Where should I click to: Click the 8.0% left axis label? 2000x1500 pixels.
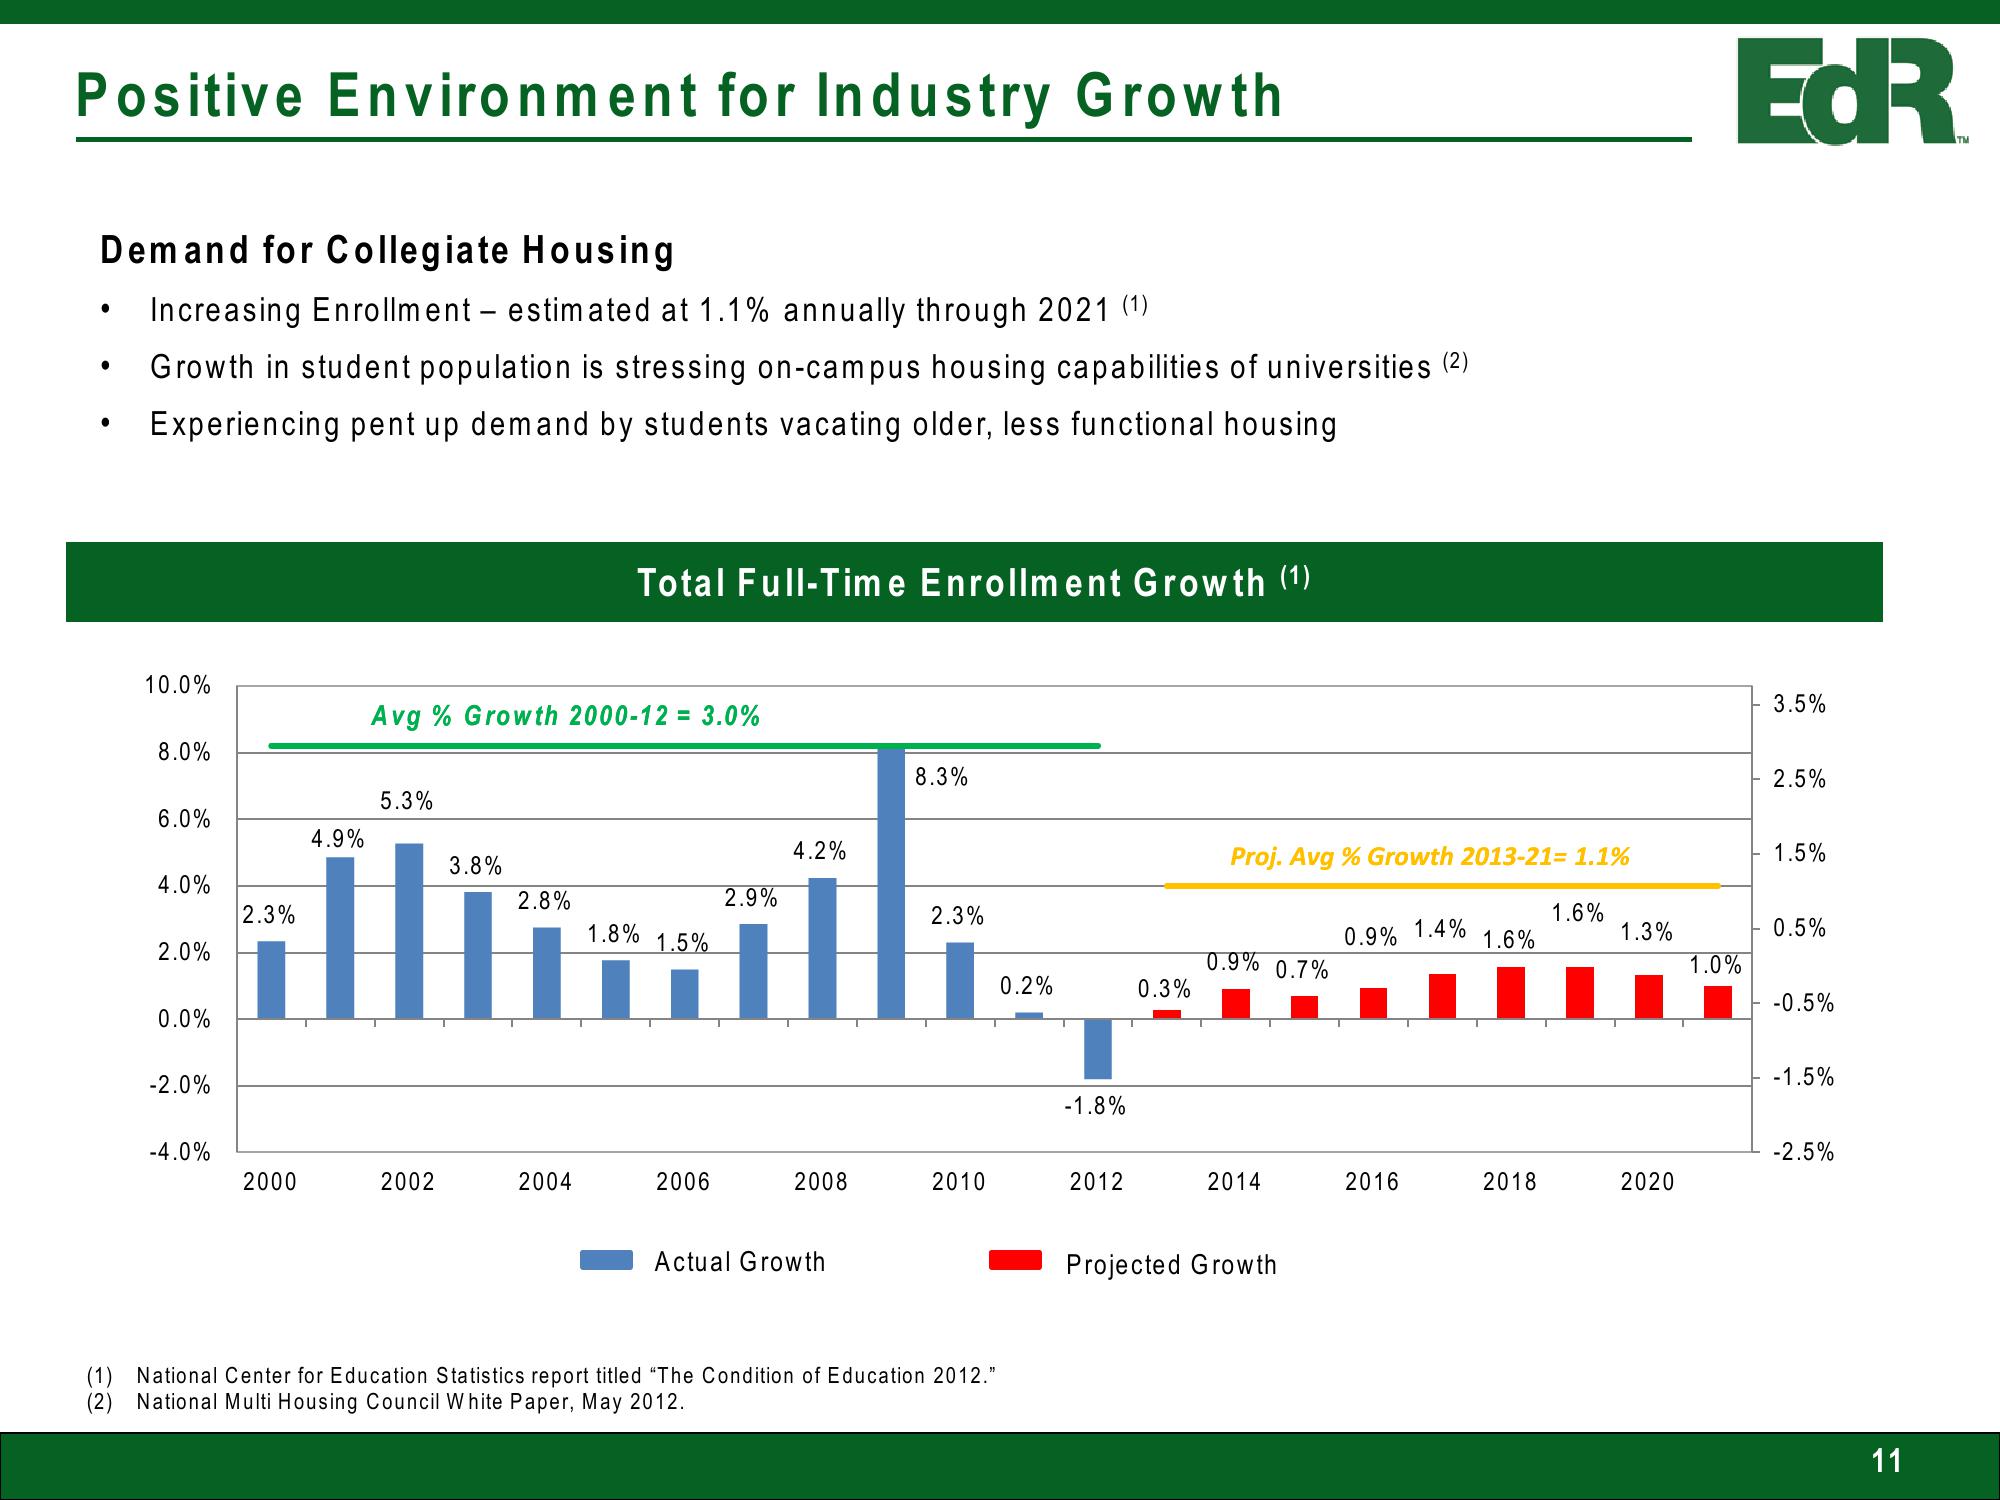(185, 752)
